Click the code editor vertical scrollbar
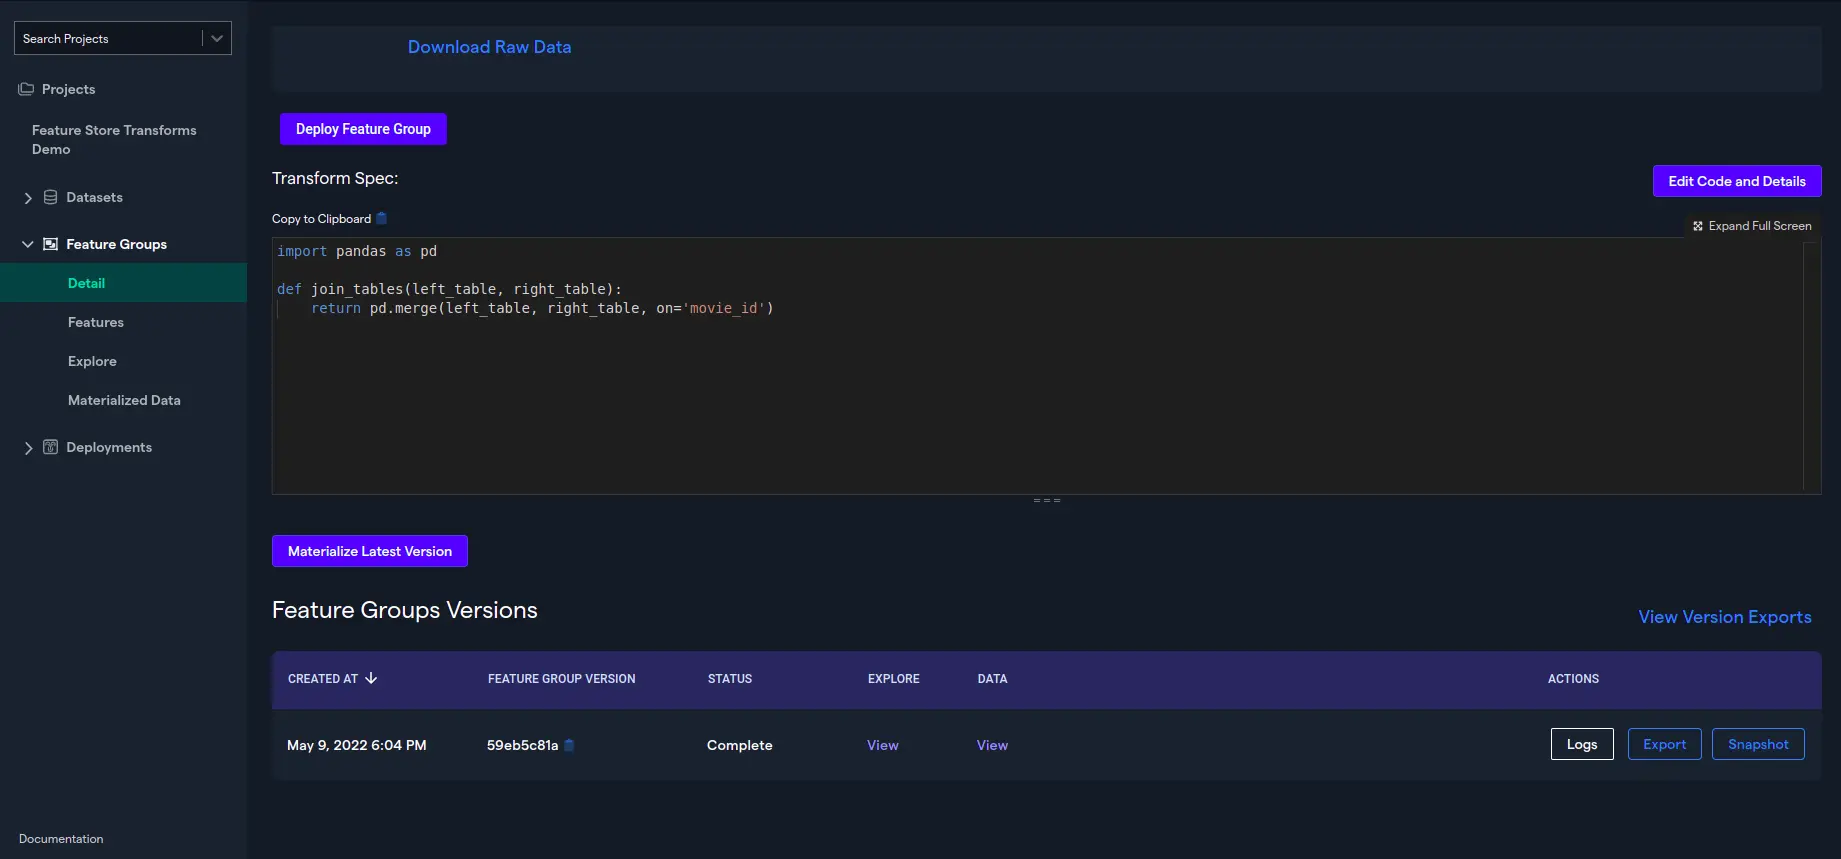Viewport: 1841px width, 859px height. tap(1810, 365)
